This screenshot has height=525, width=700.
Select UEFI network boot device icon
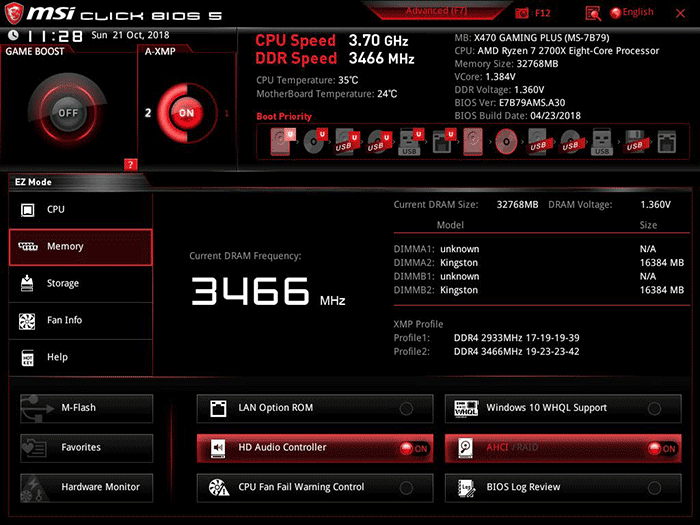(444, 142)
